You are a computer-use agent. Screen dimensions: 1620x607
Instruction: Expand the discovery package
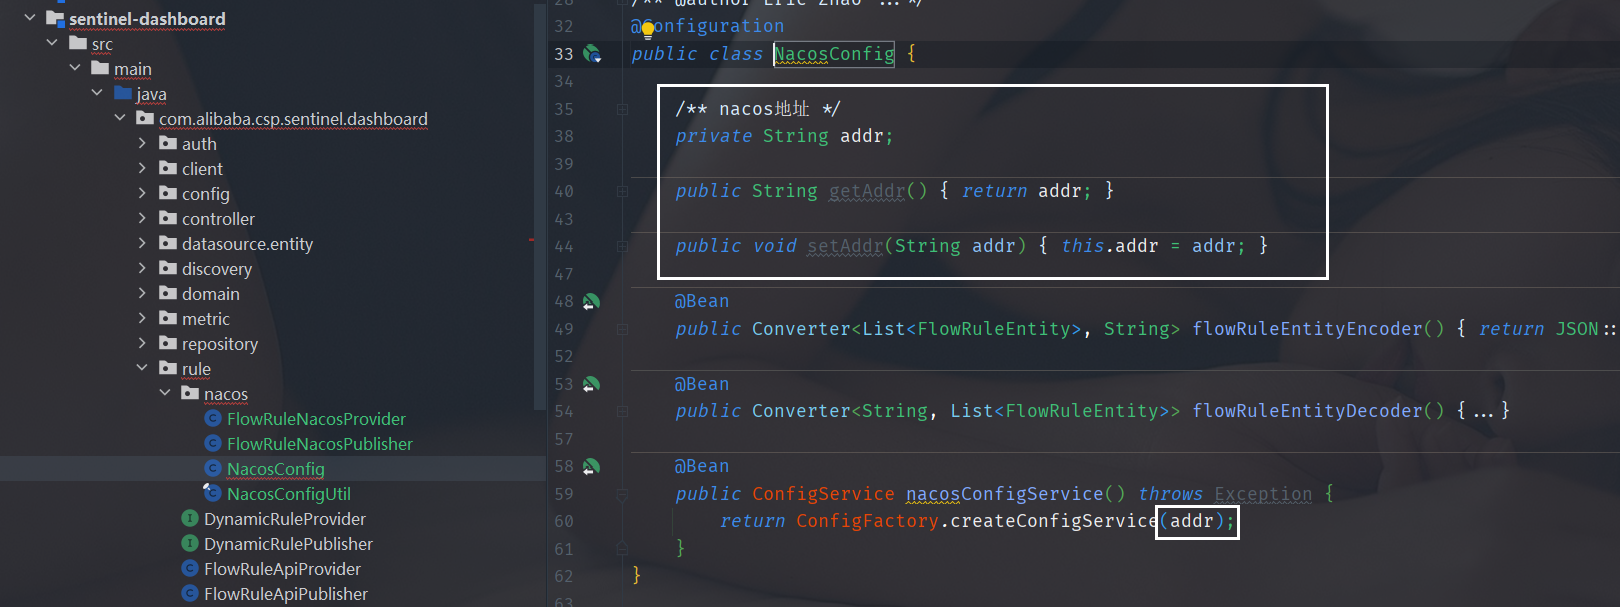142,268
